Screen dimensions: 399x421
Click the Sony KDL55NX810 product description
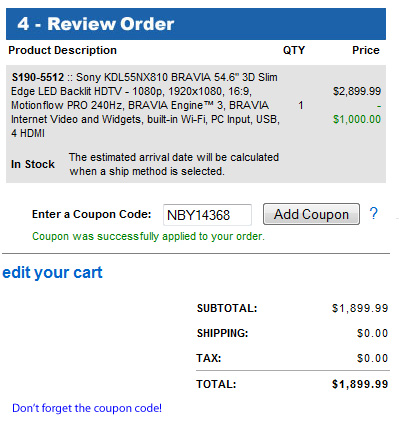(145, 105)
